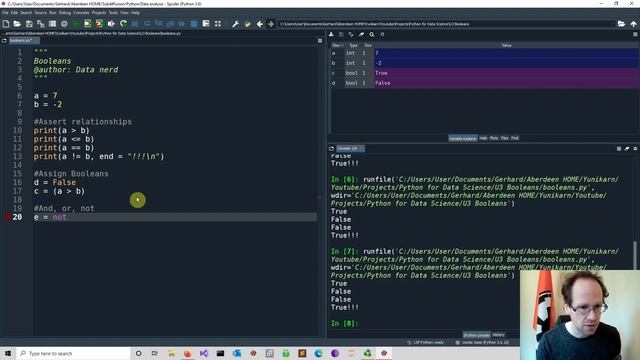640x360 pixels.
Task: Open the Edit menu
Action: pyautogui.click(x=14, y=13)
